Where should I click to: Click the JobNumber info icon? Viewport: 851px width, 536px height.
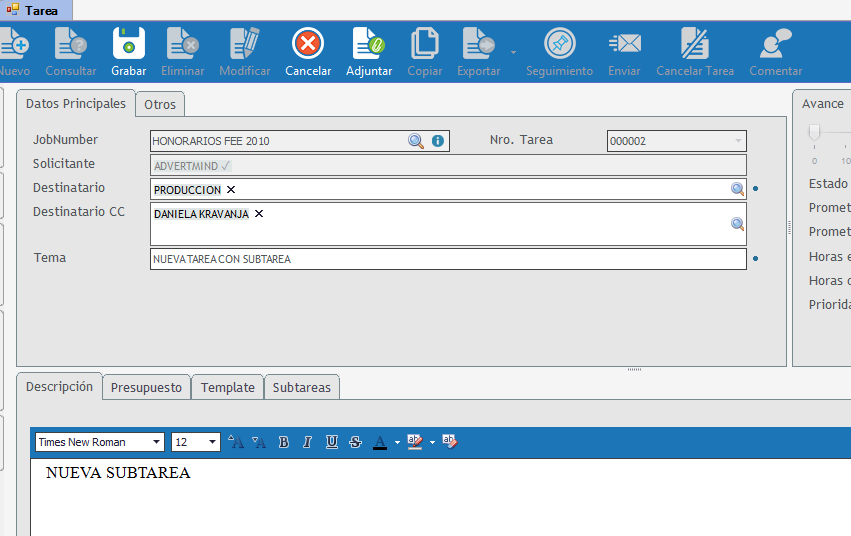pyautogui.click(x=437, y=141)
